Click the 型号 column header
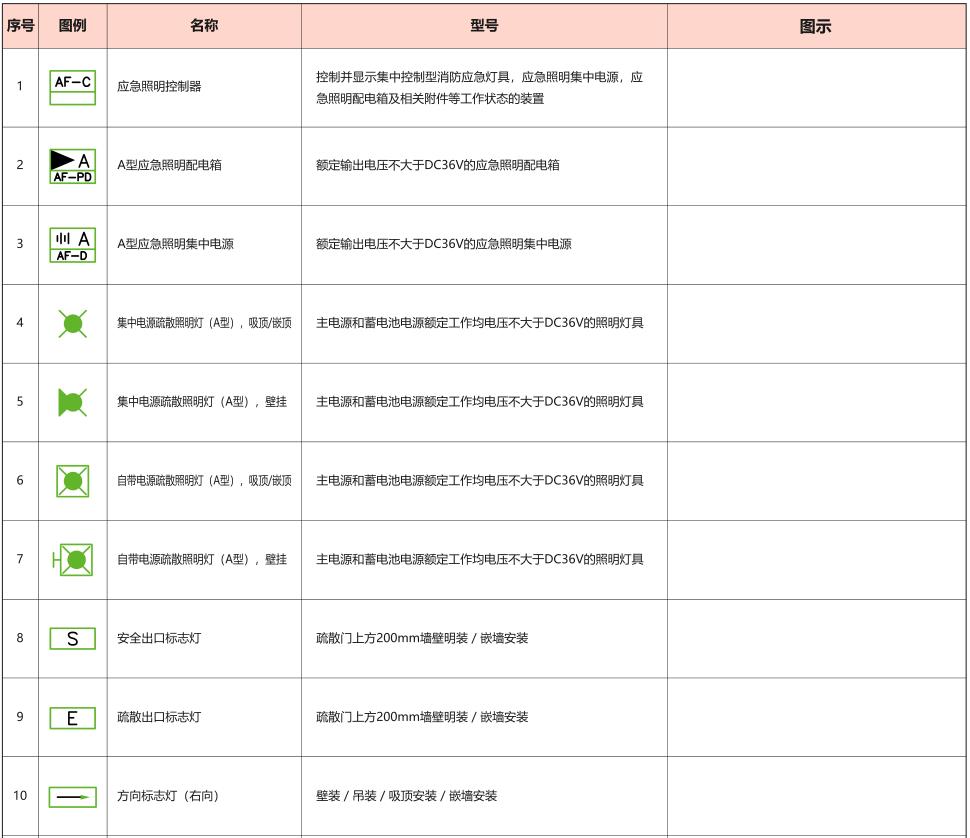 [484, 26]
